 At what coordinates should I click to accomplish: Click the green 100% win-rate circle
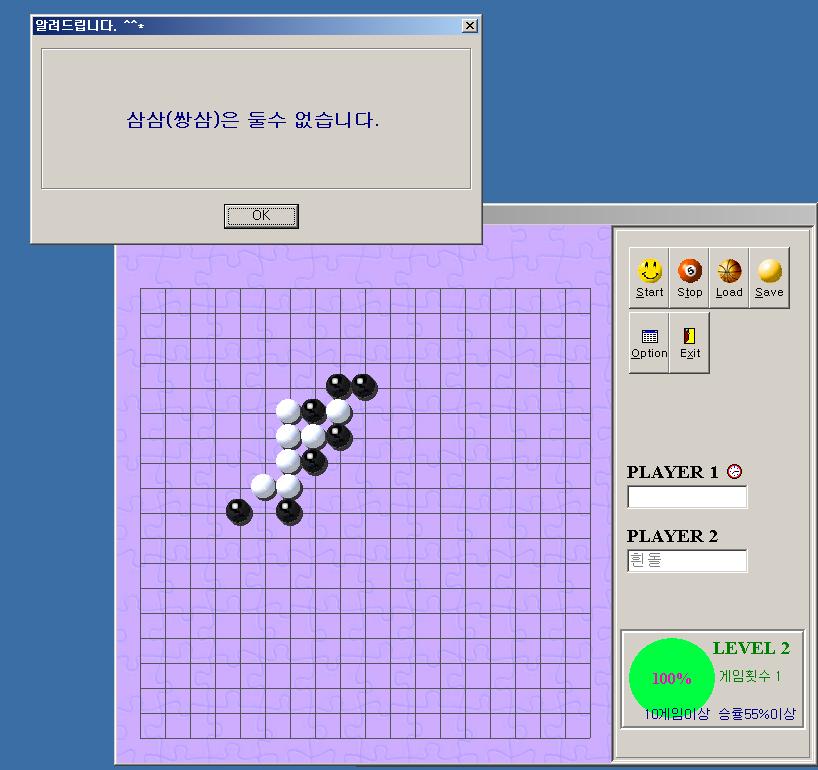tap(671, 678)
